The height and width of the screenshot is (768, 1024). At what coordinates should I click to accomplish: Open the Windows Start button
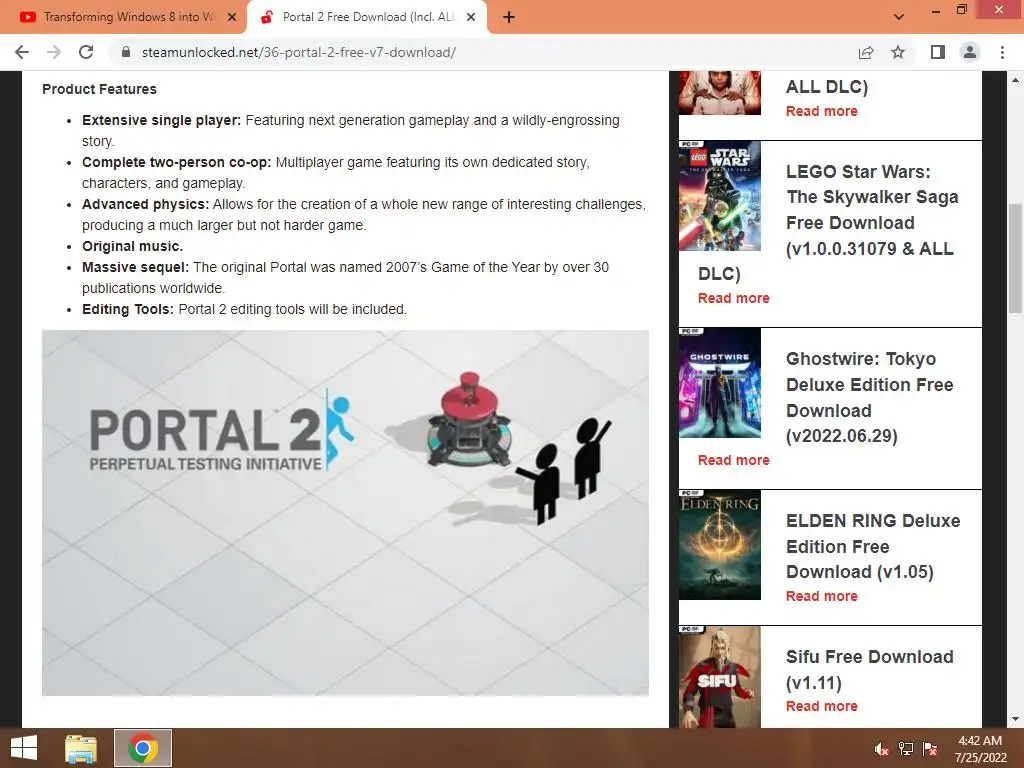coord(24,748)
